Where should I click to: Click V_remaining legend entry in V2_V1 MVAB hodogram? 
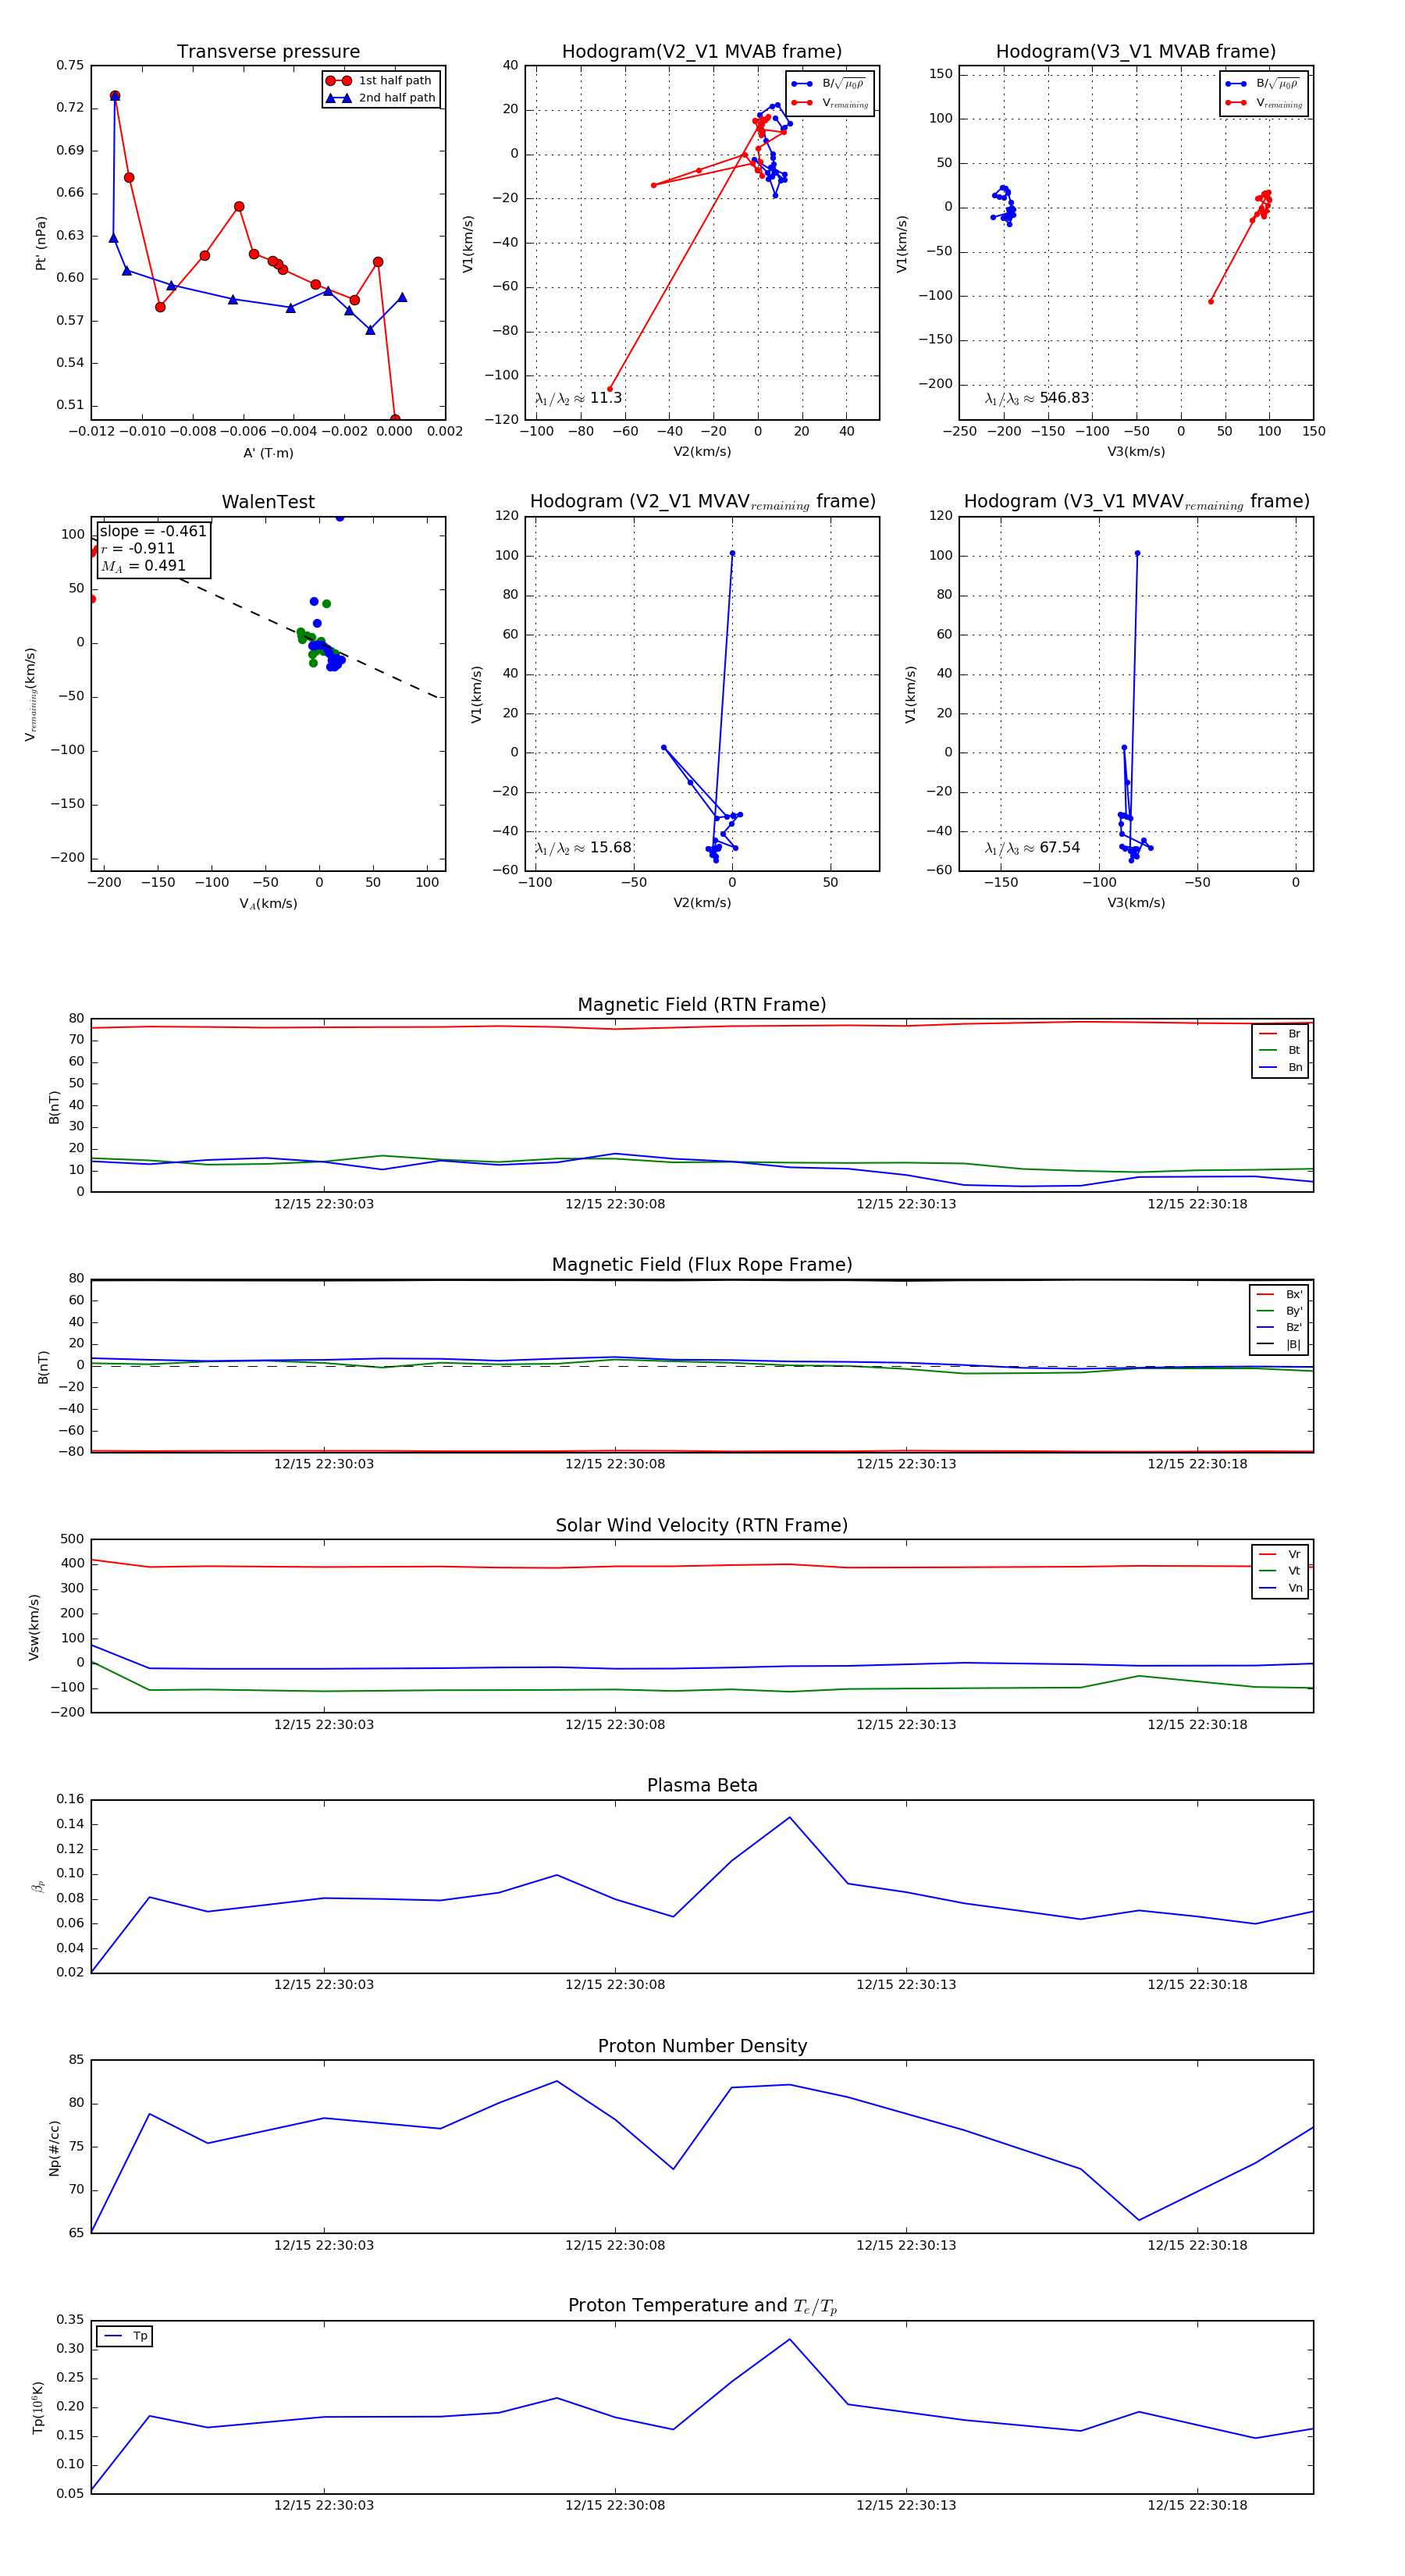830,103
